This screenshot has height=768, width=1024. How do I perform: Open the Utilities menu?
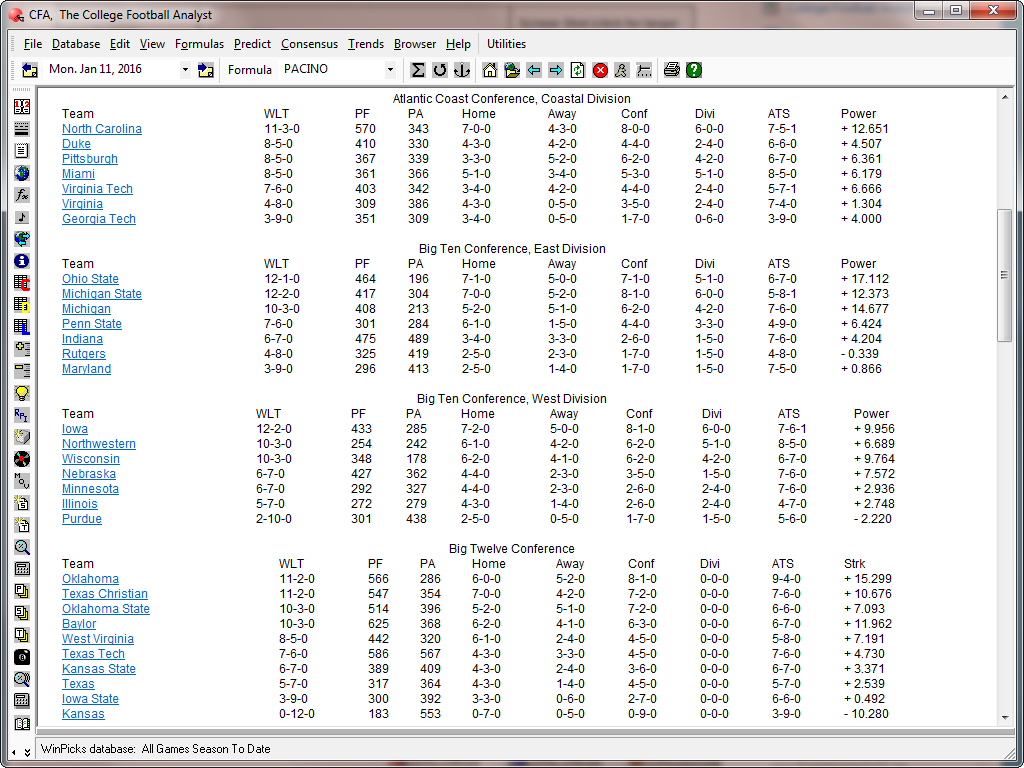pos(506,44)
